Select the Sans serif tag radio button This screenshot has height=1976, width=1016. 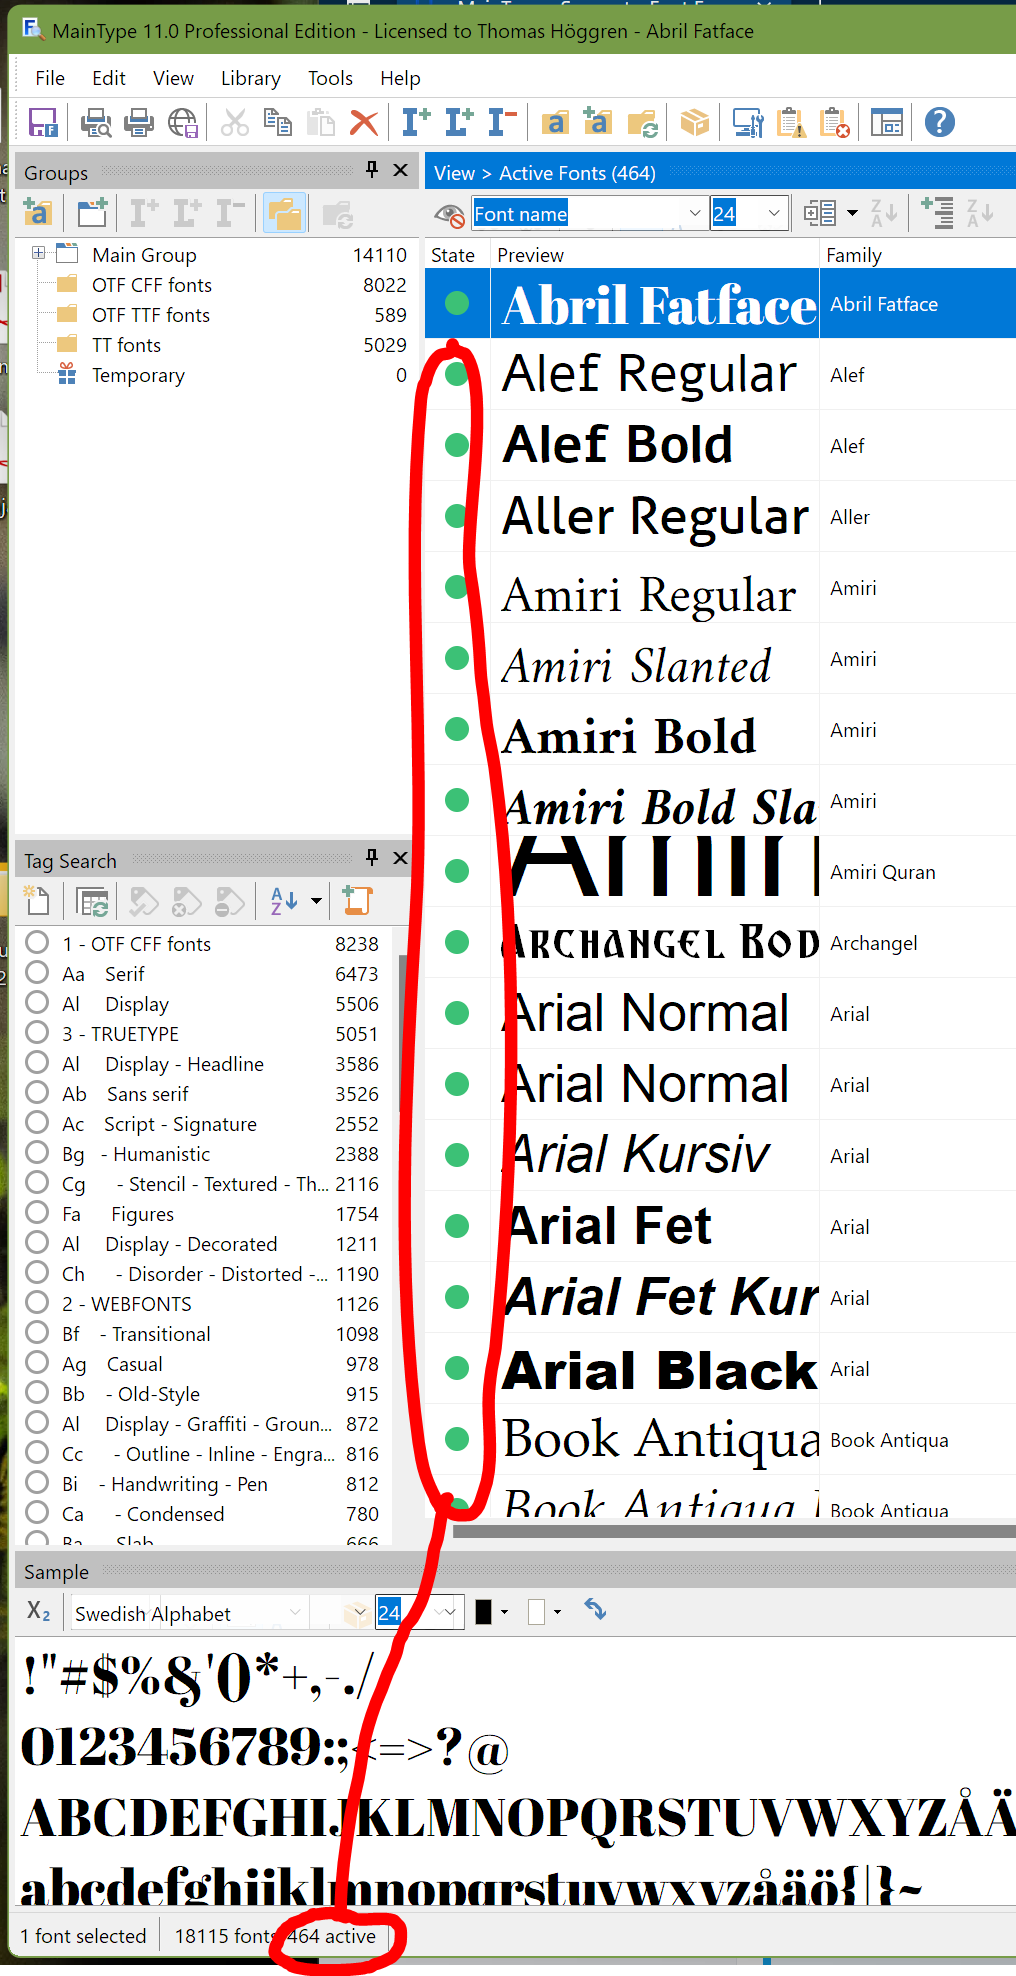[x=37, y=1093]
